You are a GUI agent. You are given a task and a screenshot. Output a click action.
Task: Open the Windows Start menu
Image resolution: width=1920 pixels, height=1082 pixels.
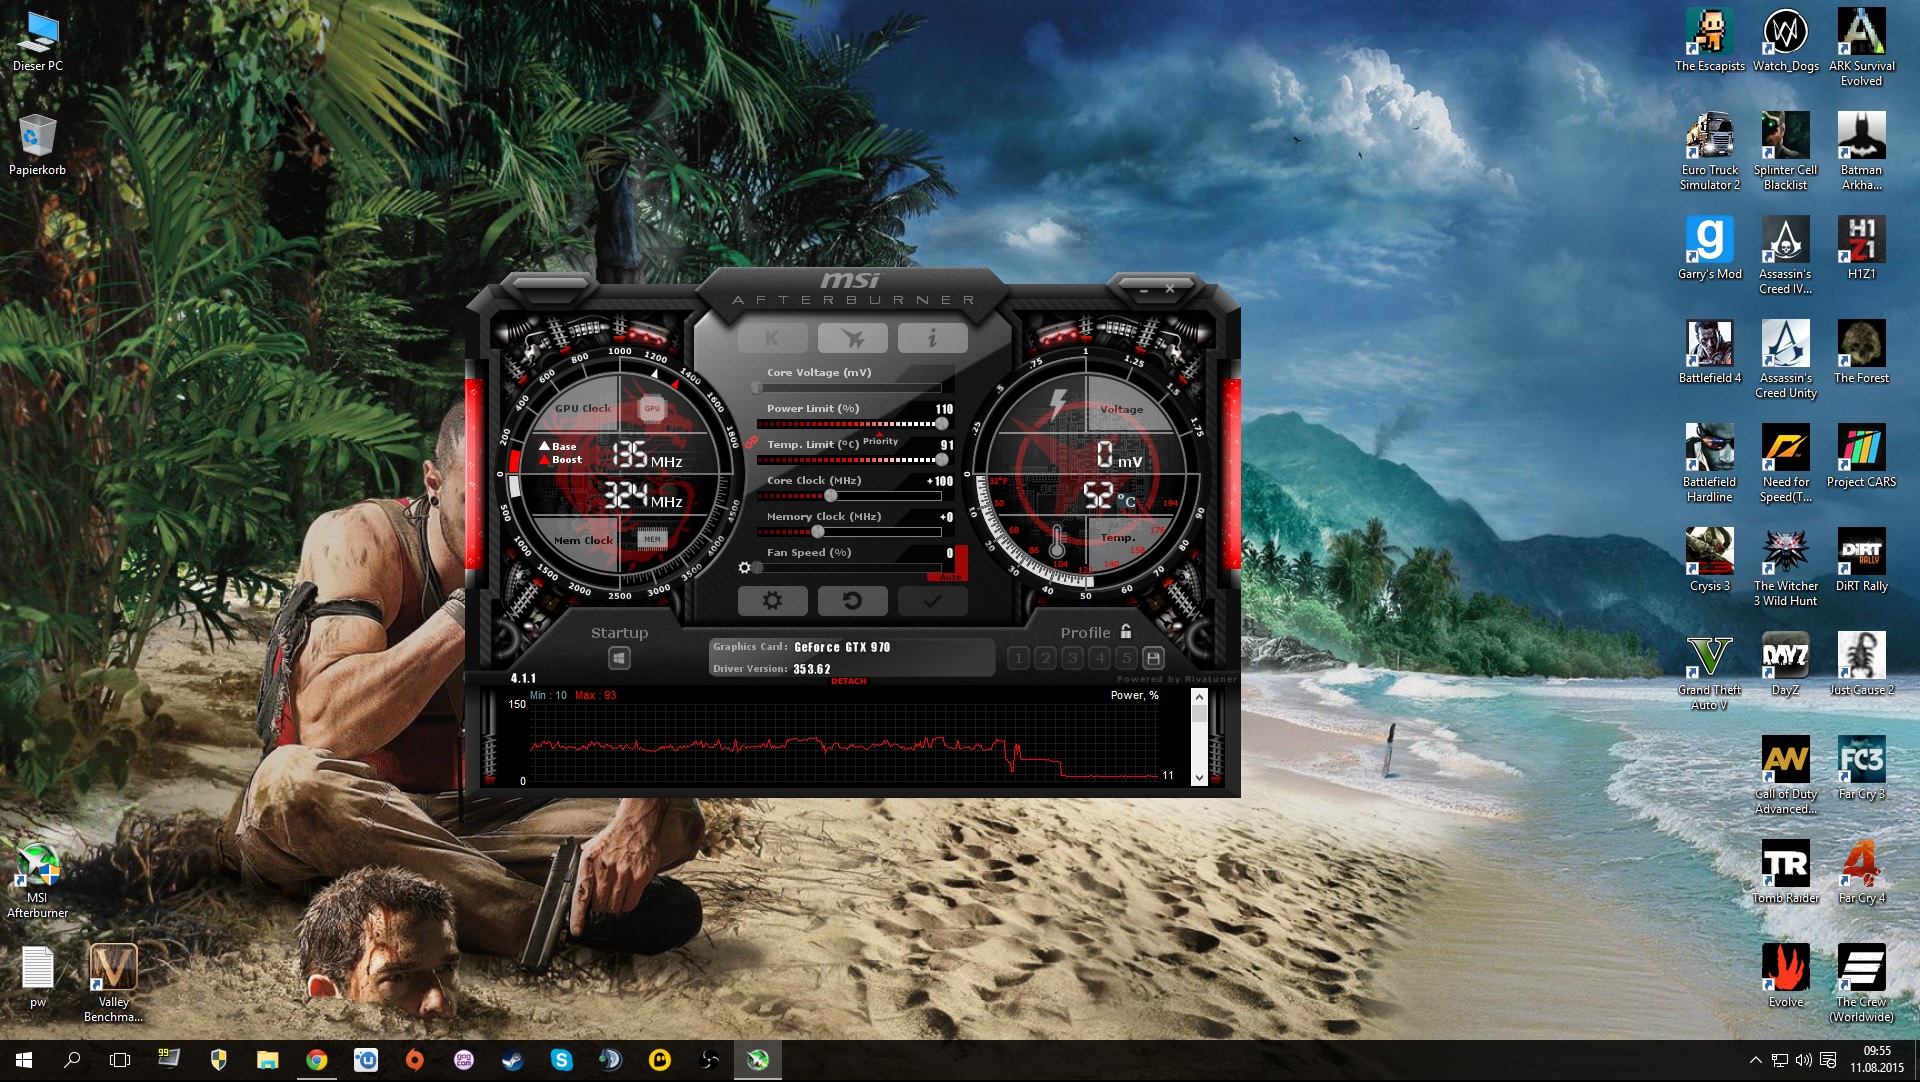point(24,1060)
